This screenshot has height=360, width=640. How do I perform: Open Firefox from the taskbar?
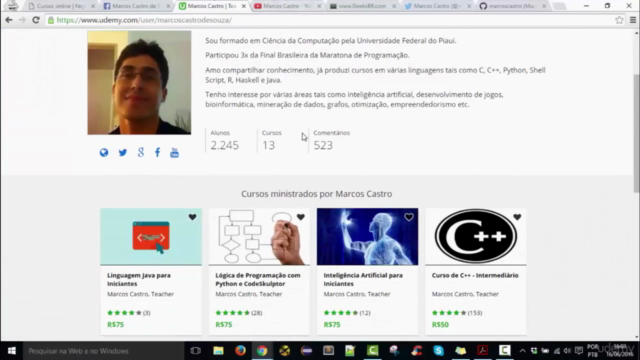240,351
